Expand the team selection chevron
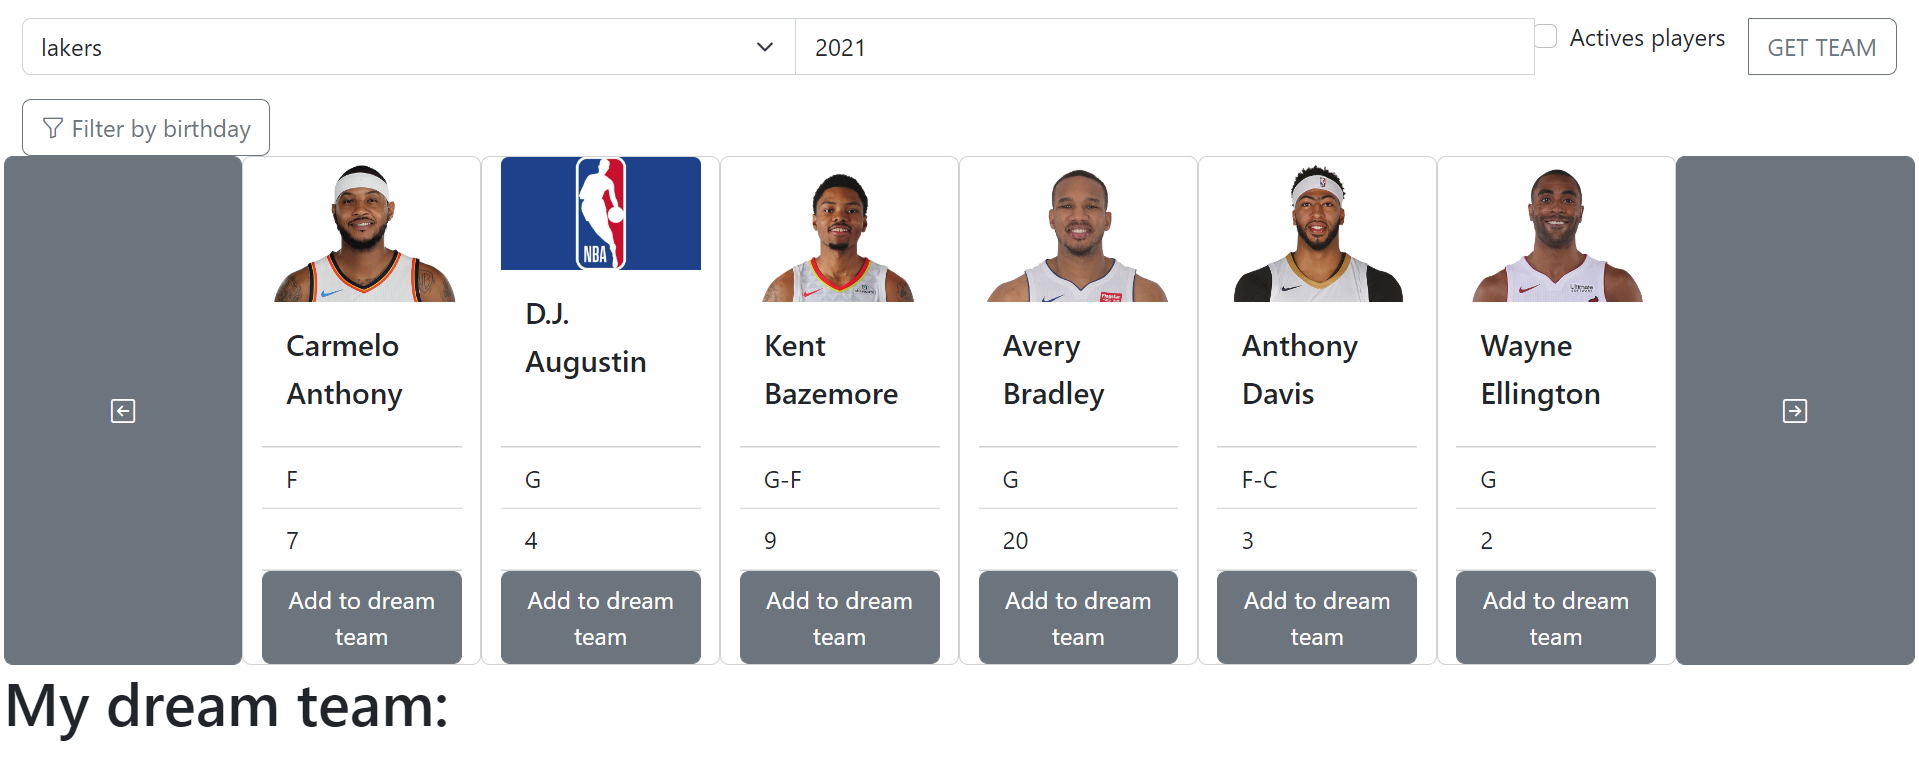 [764, 46]
